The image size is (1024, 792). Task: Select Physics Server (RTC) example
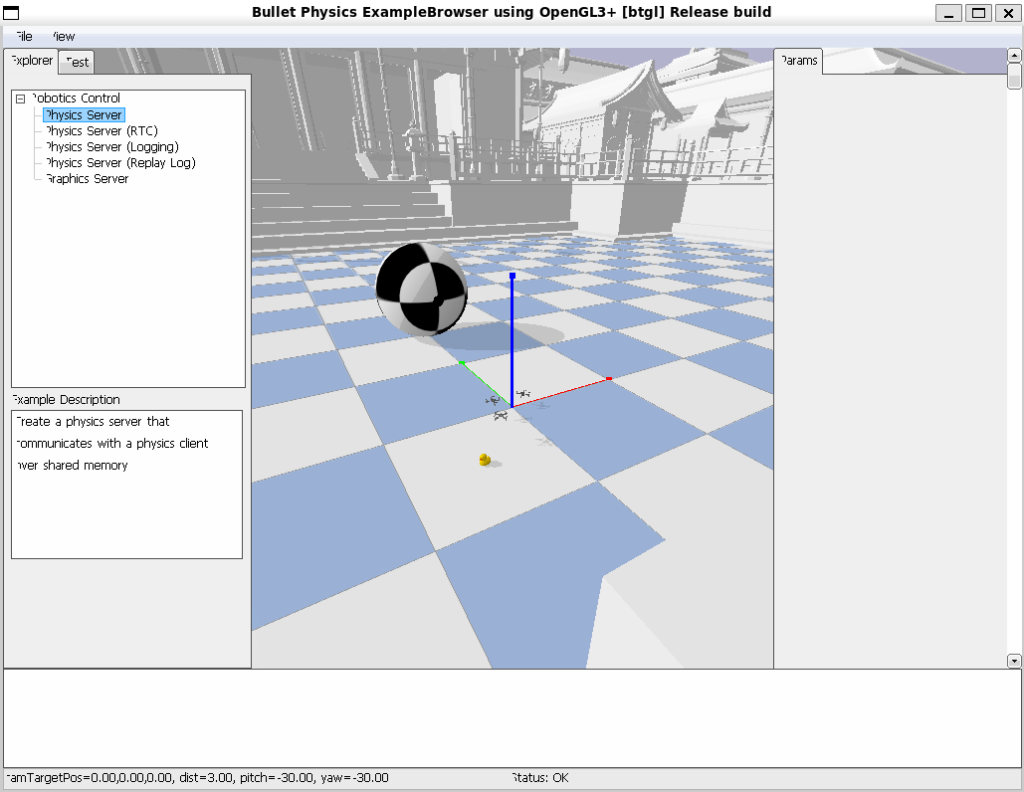[x=101, y=131]
